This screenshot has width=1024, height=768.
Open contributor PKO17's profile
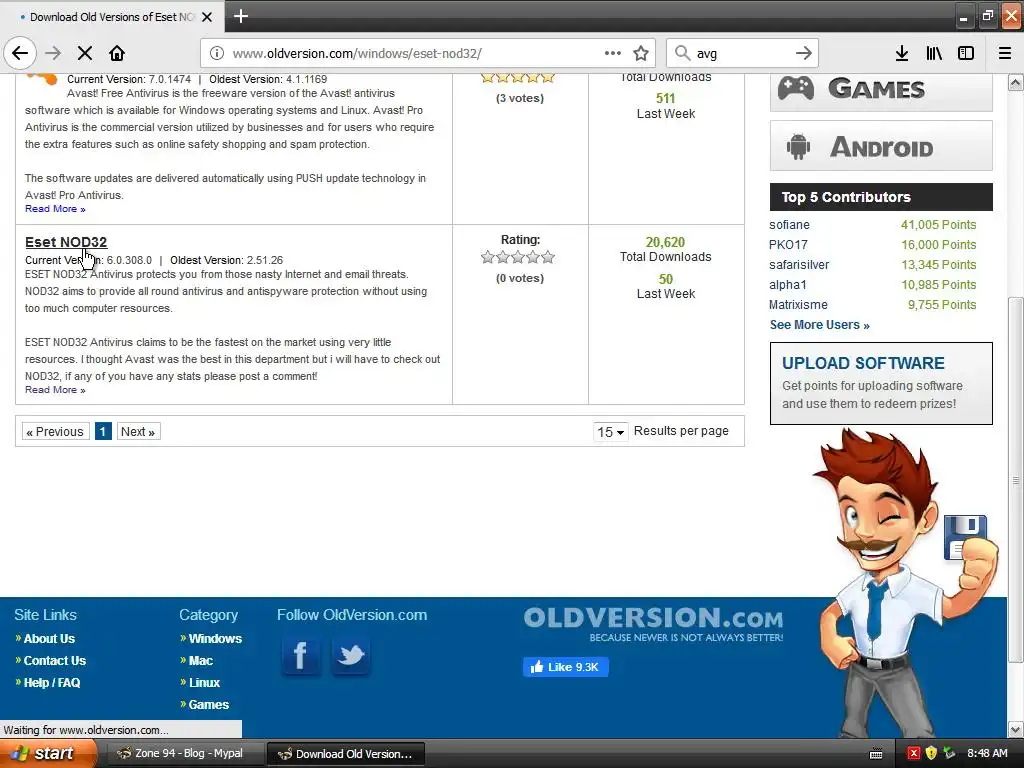pos(788,245)
